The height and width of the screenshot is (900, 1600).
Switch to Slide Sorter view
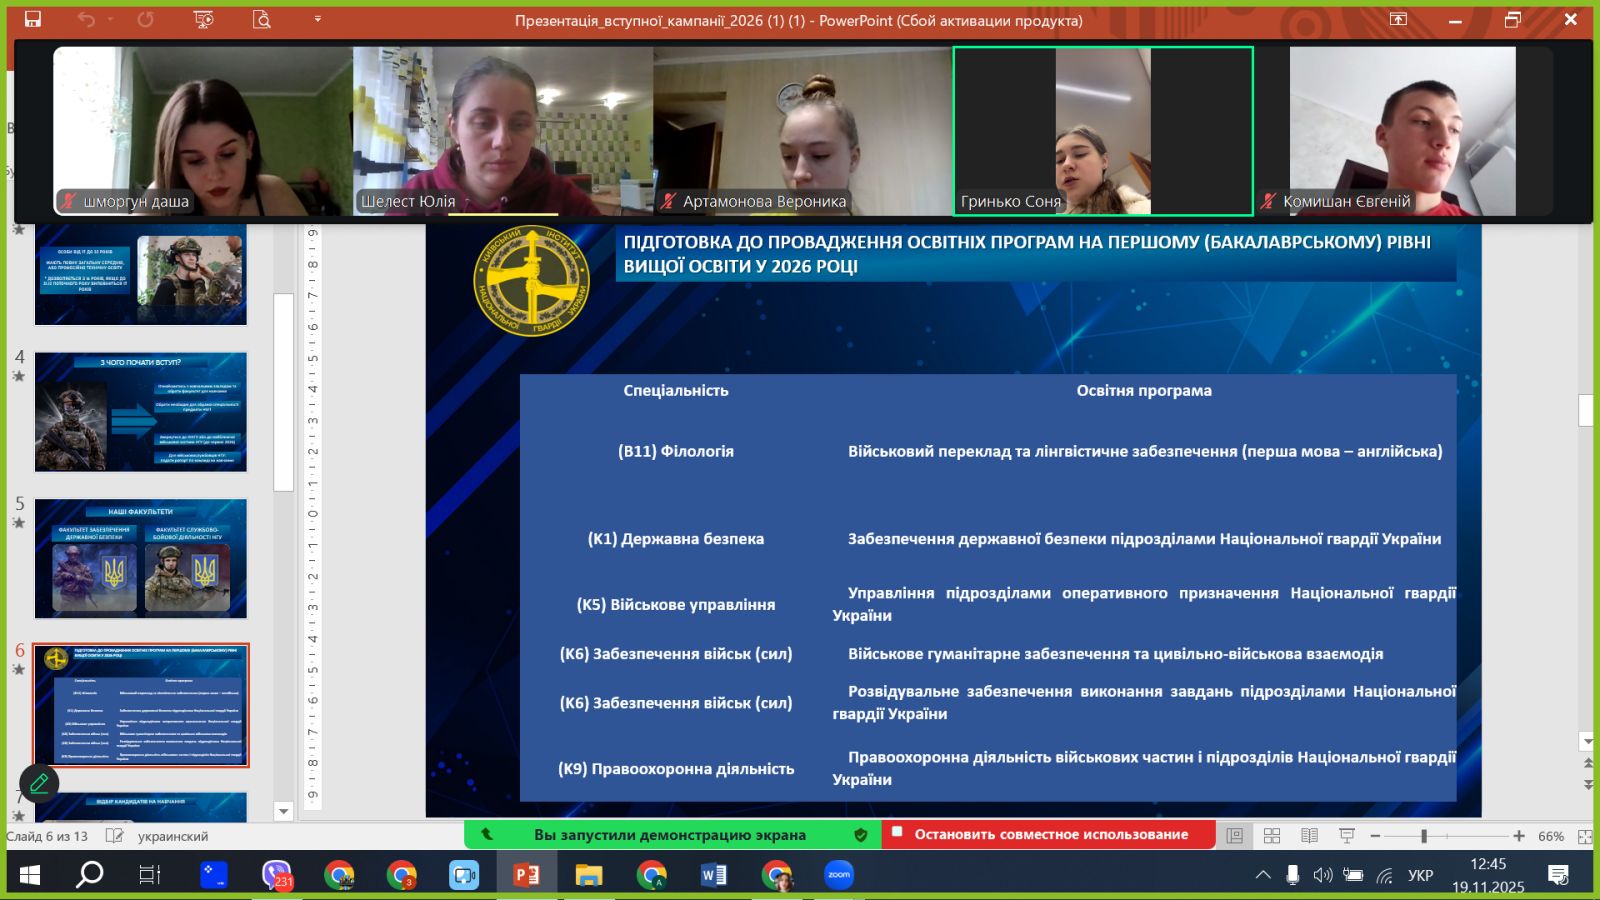click(1272, 836)
